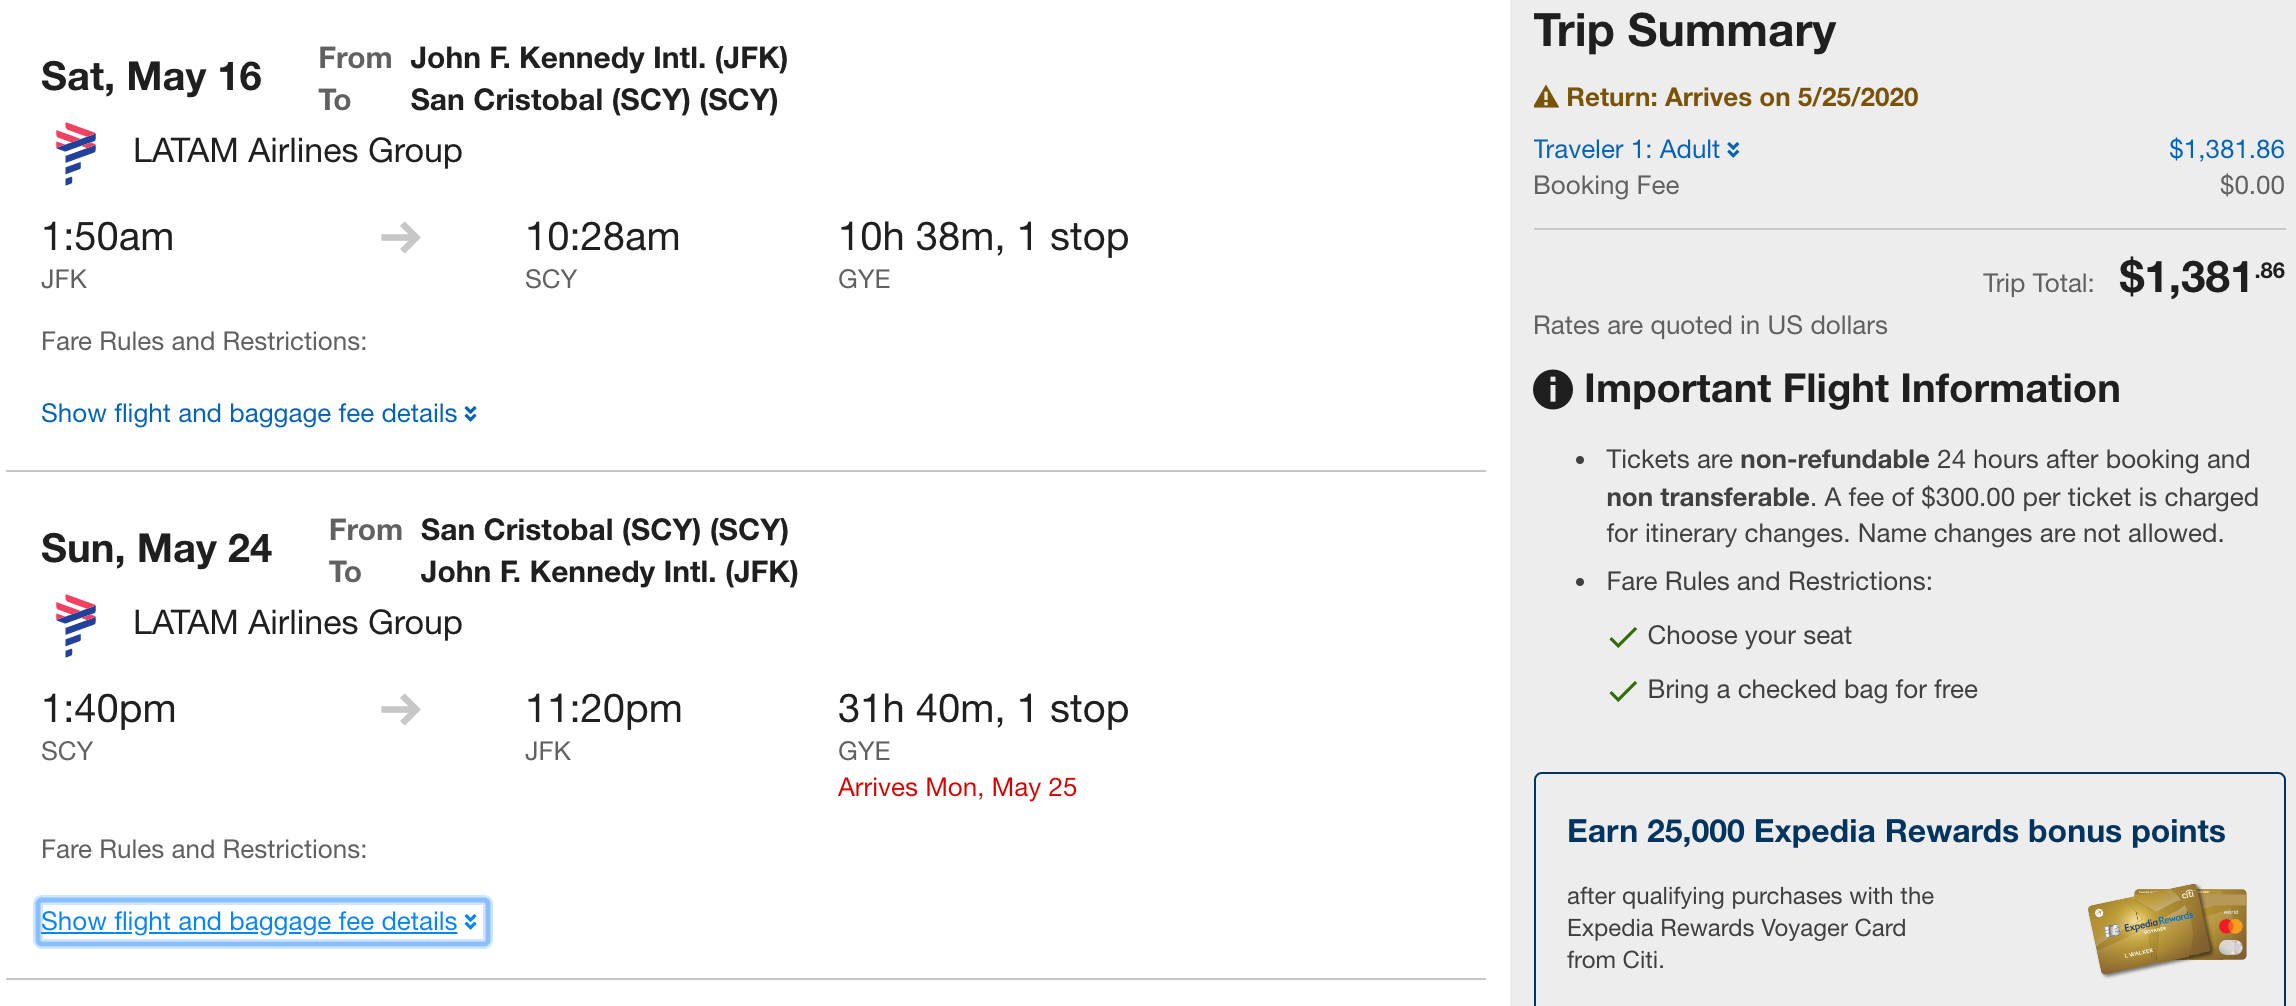The width and height of the screenshot is (2296, 1006).
Task: Click the 31h 40m, 1 stop duration text
Action: tap(983, 710)
